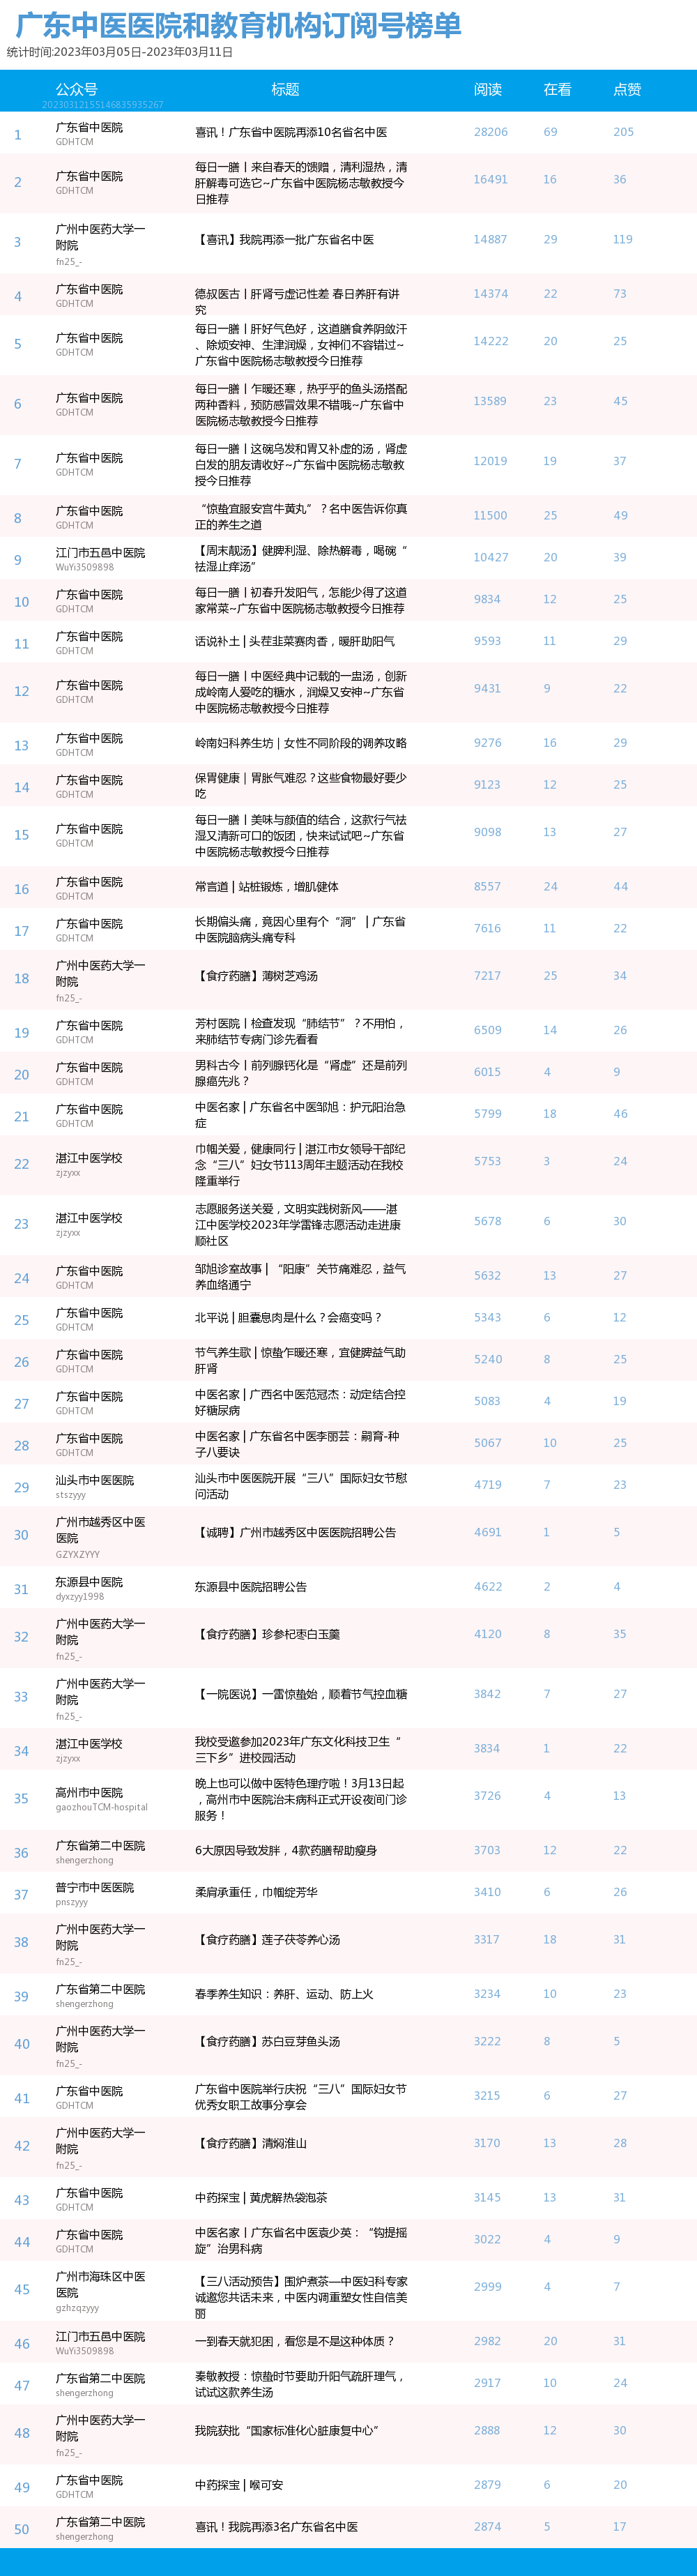The image size is (697, 2576).
Task: Open title 节气养生歌丨惊蛰乍暖还寒
Action: (x=300, y=1360)
